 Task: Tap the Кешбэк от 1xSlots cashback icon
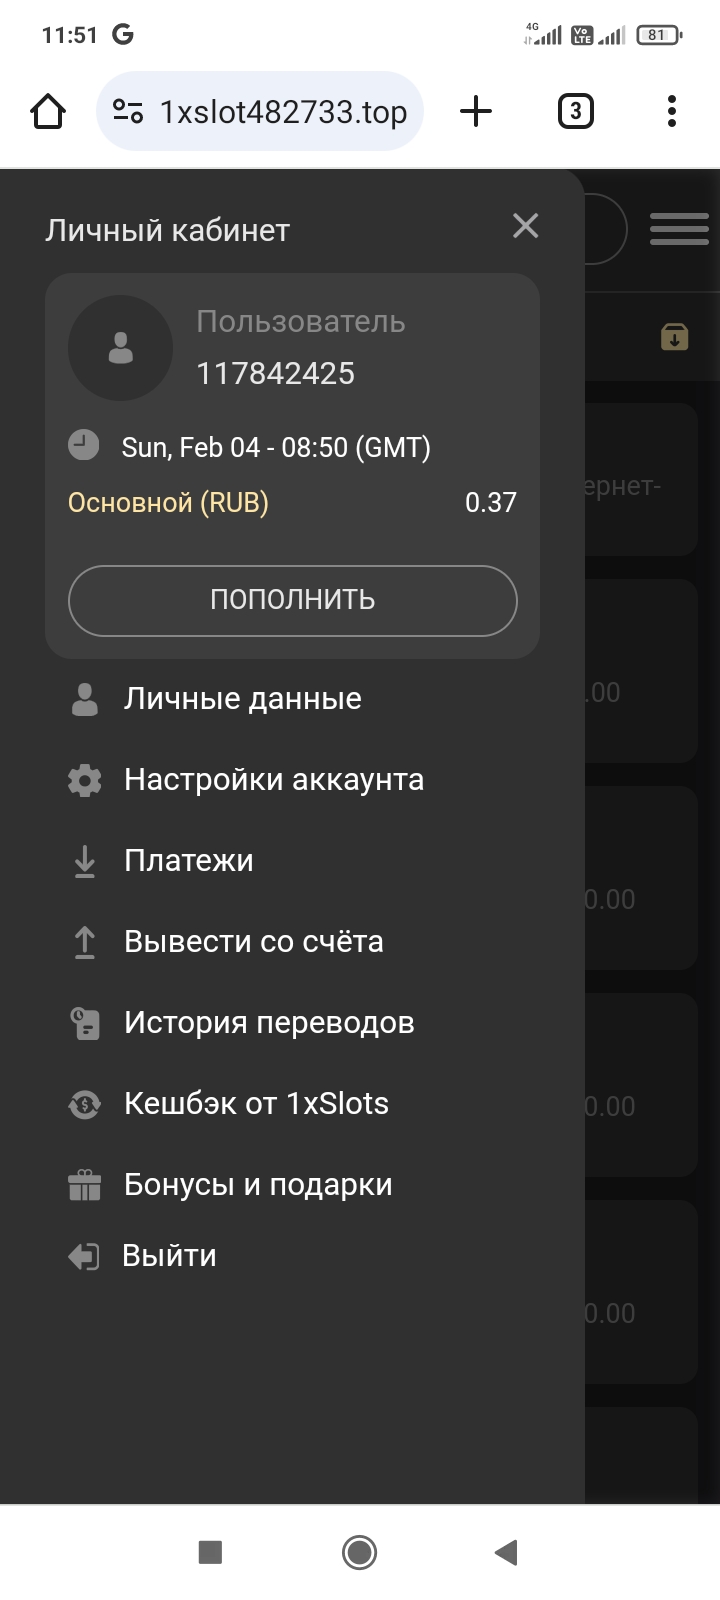(x=85, y=1104)
